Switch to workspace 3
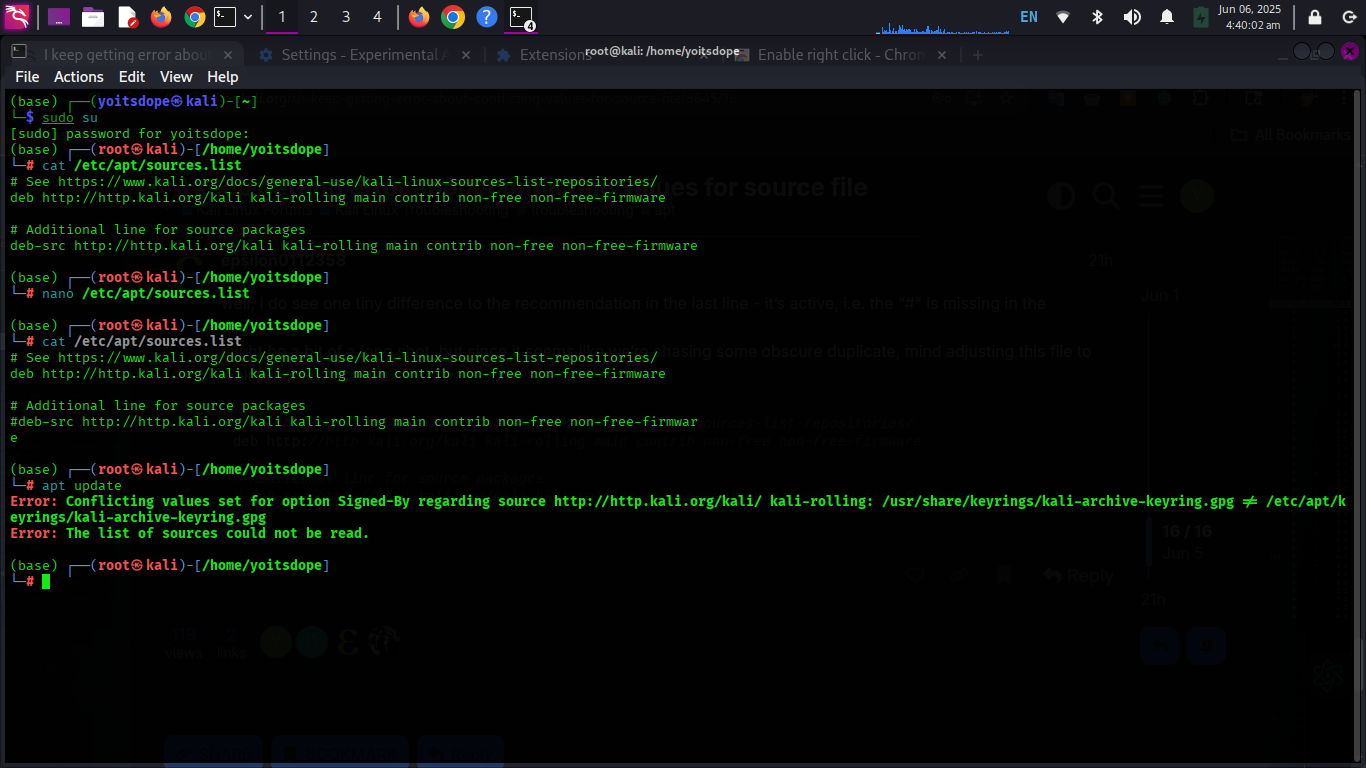The width and height of the screenshot is (1366, 768). coord(346,16)
